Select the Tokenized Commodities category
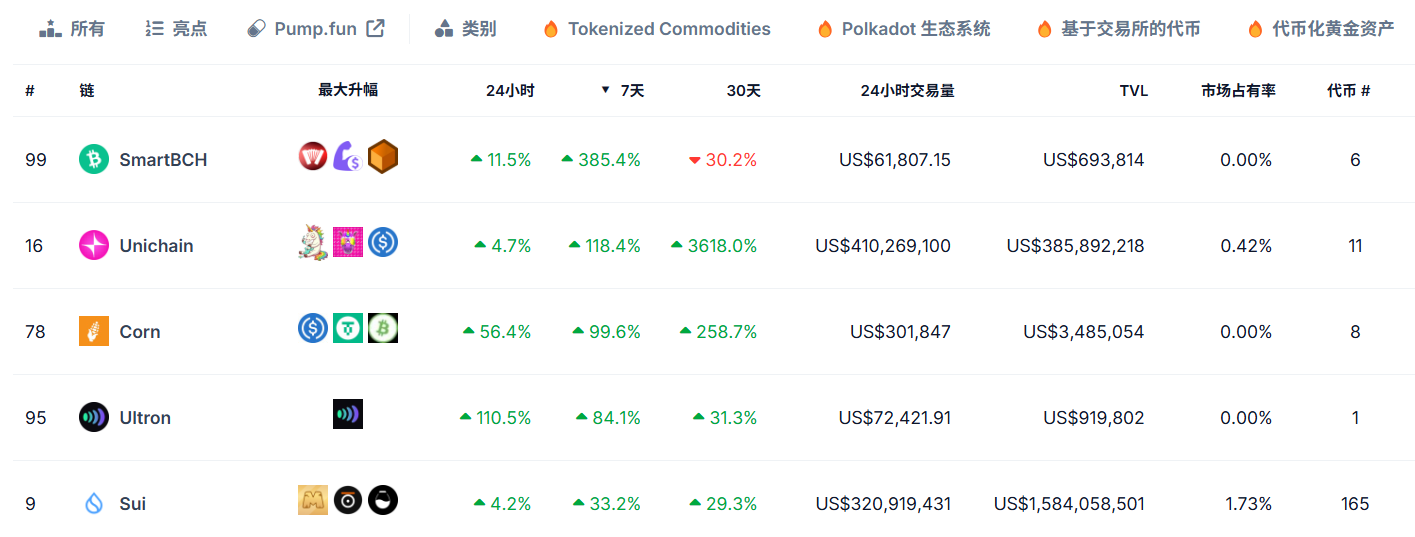This screenshot has width=1415, height=537. pyautogui.click(x=657, y=29)
